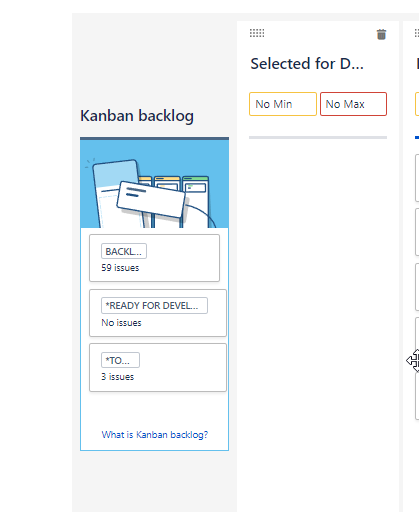Click the partially visible drag handle of the next column
Image resolution: width=419 pixels, height=512 pixels.
pos(417,33)
